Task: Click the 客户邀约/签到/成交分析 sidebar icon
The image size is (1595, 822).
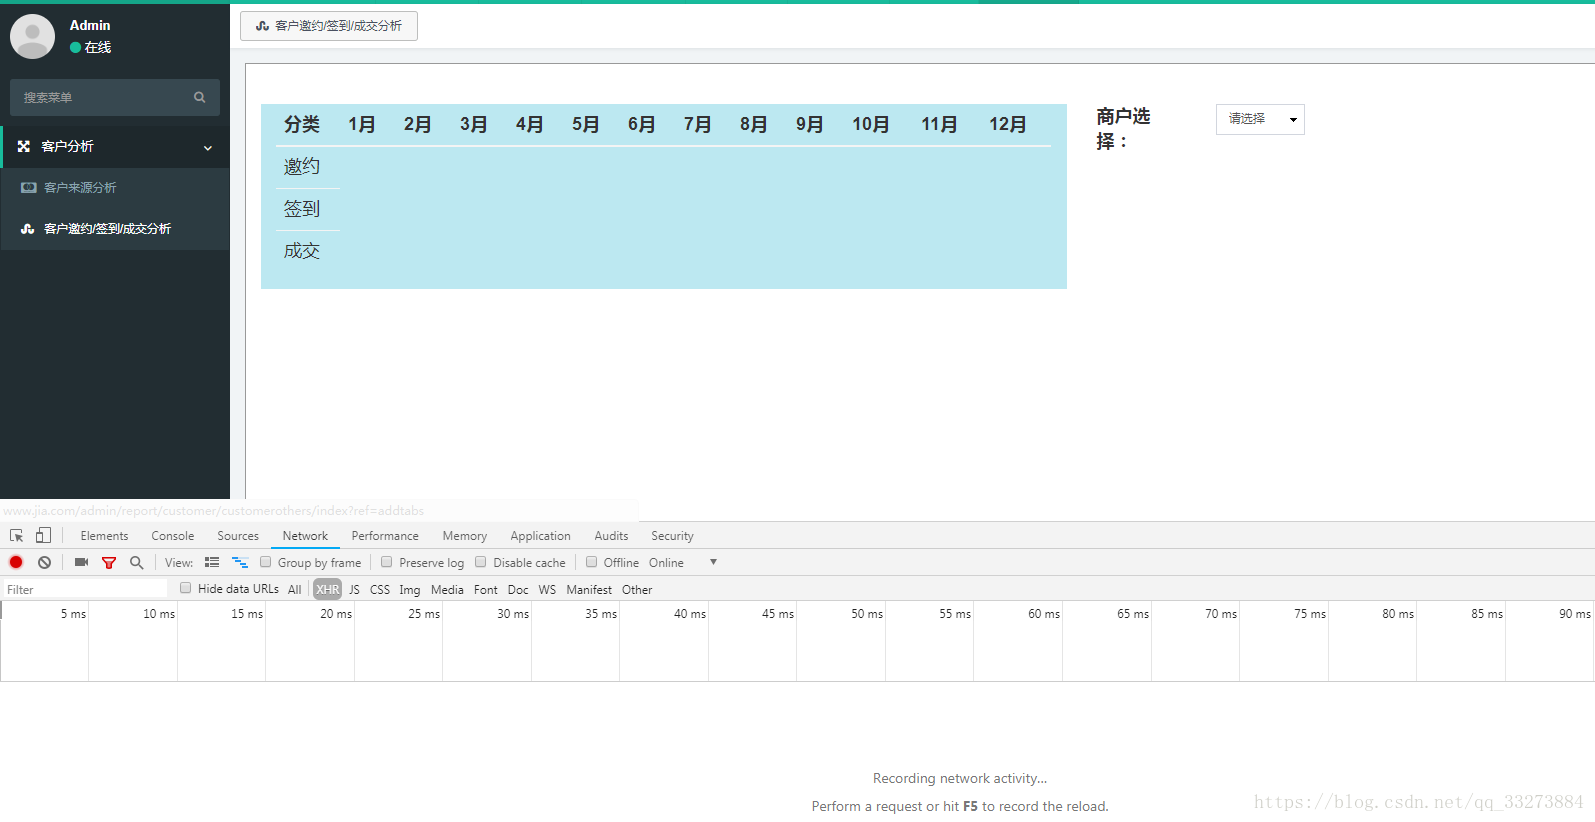Action: click(28, 229)
